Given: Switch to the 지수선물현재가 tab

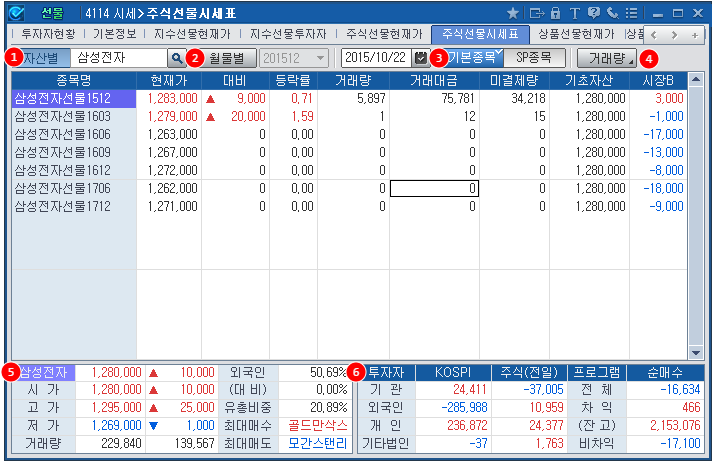Looking at the screenshot, I should coord(192,34).
